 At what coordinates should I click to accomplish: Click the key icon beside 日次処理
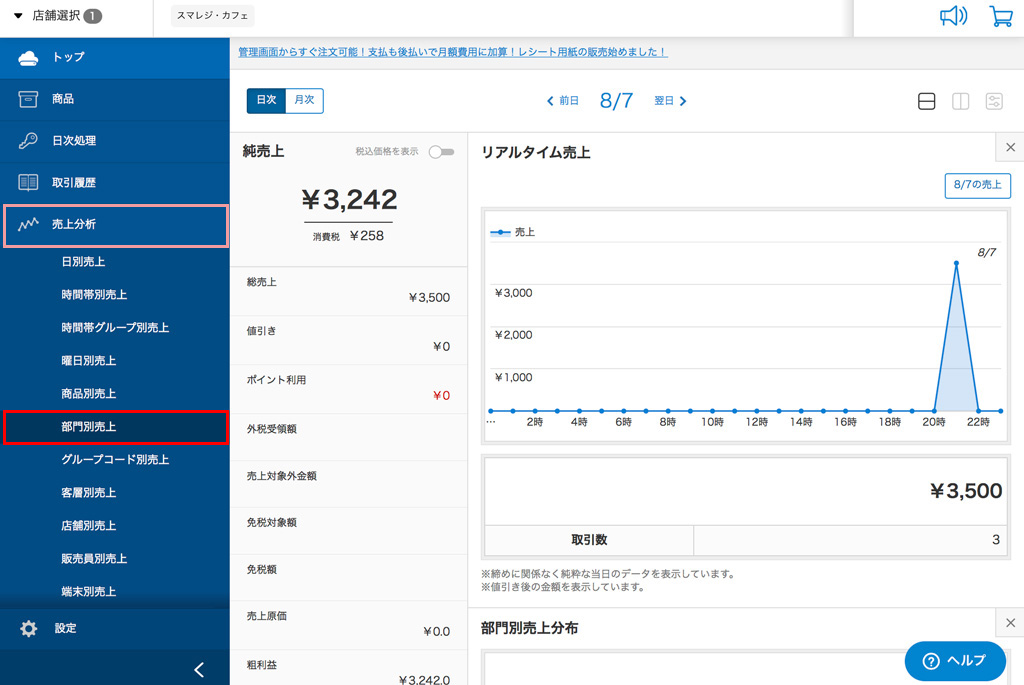pos(28,140)
